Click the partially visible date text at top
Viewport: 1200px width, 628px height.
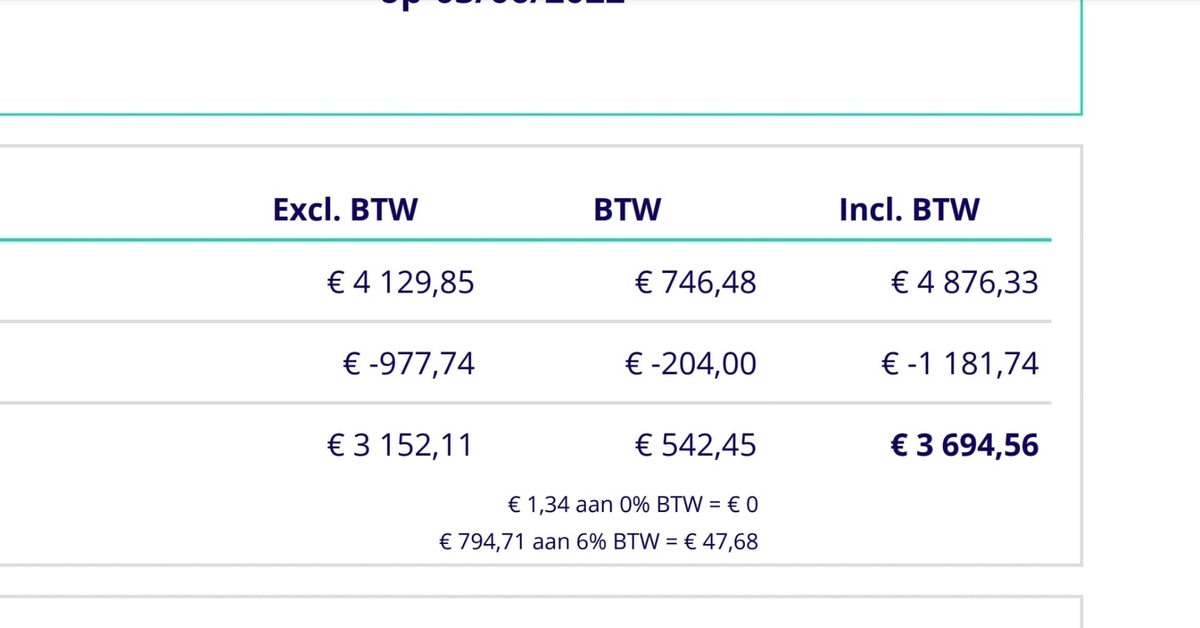click(502, 3)
